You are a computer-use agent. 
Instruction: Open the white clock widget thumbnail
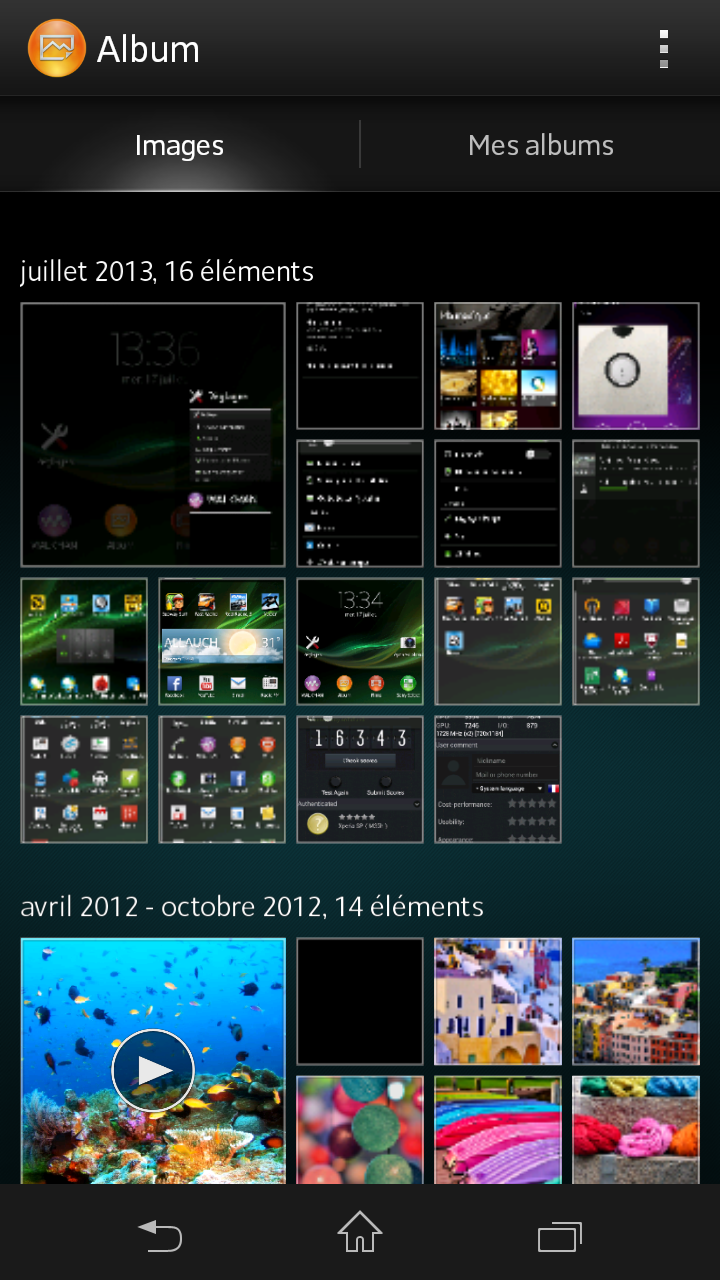[x=636, y=366]
